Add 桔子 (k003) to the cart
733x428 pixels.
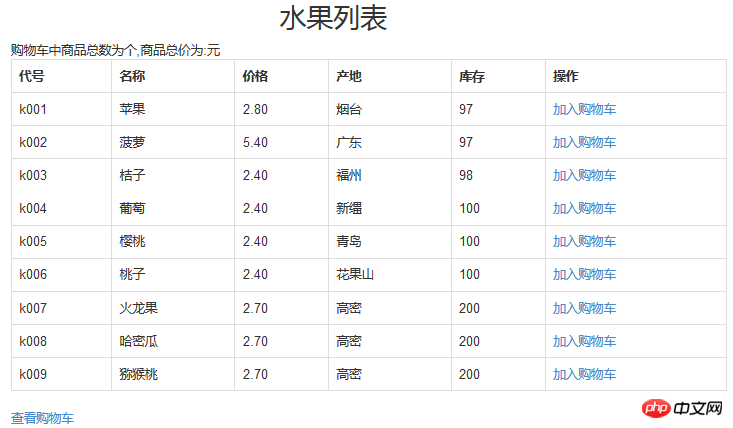pyautogui.click(x=584, y=175)
